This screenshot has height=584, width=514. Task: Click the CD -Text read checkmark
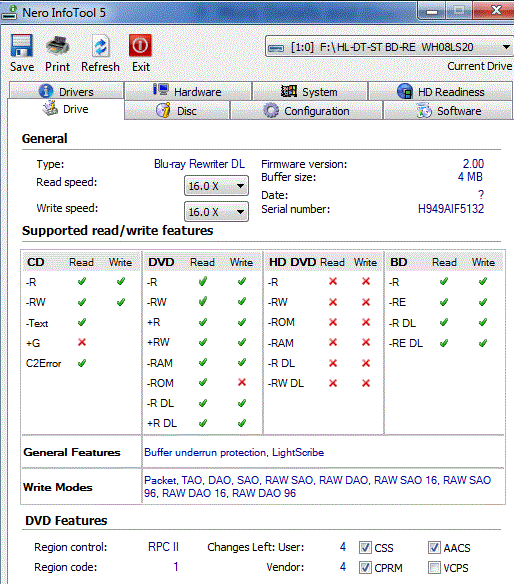82,322
